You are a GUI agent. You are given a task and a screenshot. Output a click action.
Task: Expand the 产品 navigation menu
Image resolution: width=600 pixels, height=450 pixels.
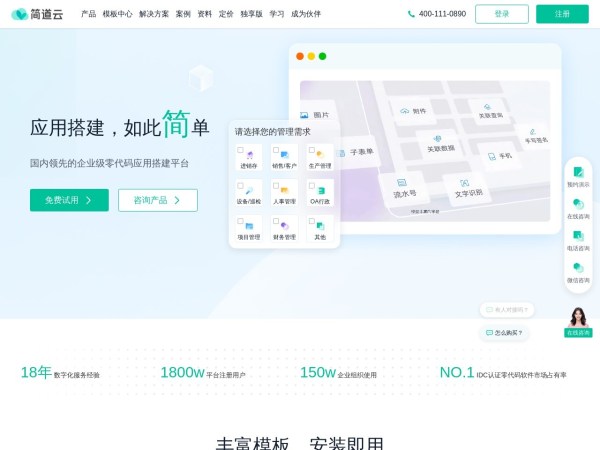(88, 14)
